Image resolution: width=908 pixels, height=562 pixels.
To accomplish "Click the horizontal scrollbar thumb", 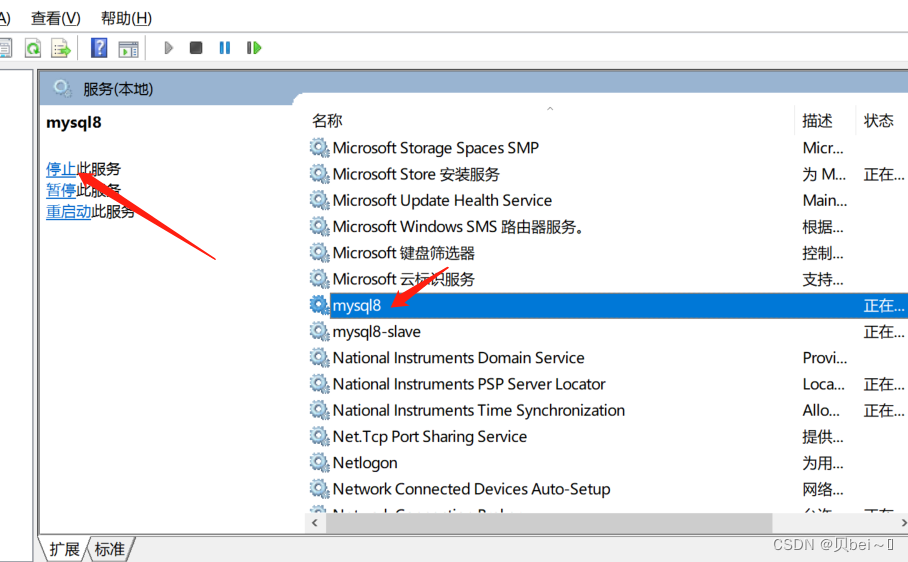I will (549, 523).
